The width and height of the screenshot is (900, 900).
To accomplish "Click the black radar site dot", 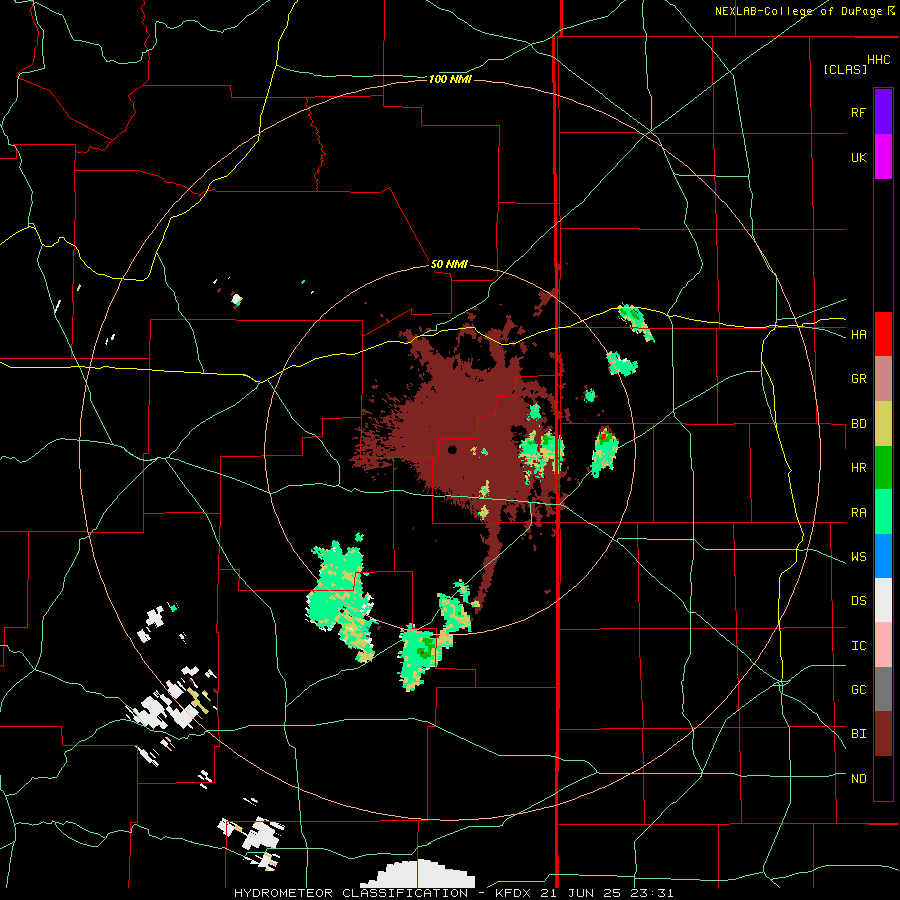I will point(452,449).
